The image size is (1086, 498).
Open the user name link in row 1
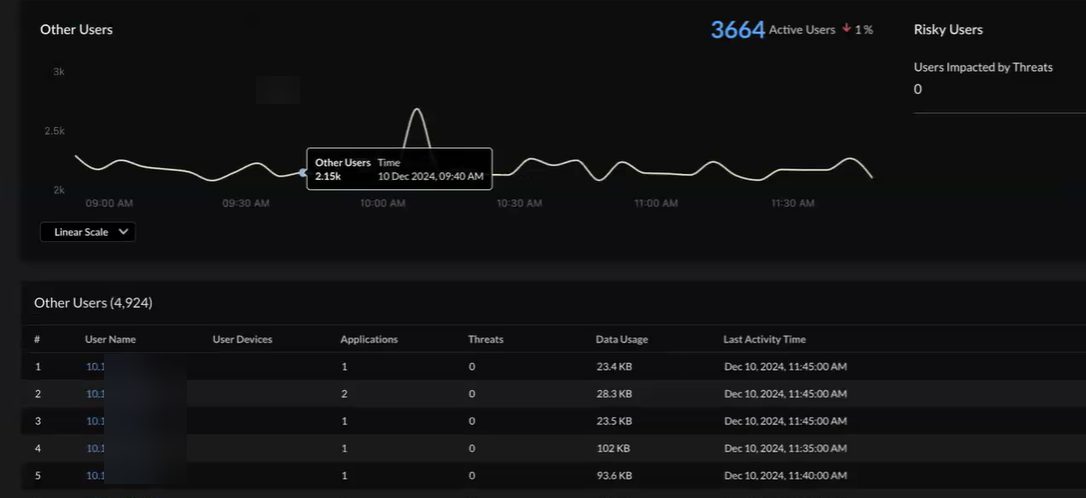96,367
